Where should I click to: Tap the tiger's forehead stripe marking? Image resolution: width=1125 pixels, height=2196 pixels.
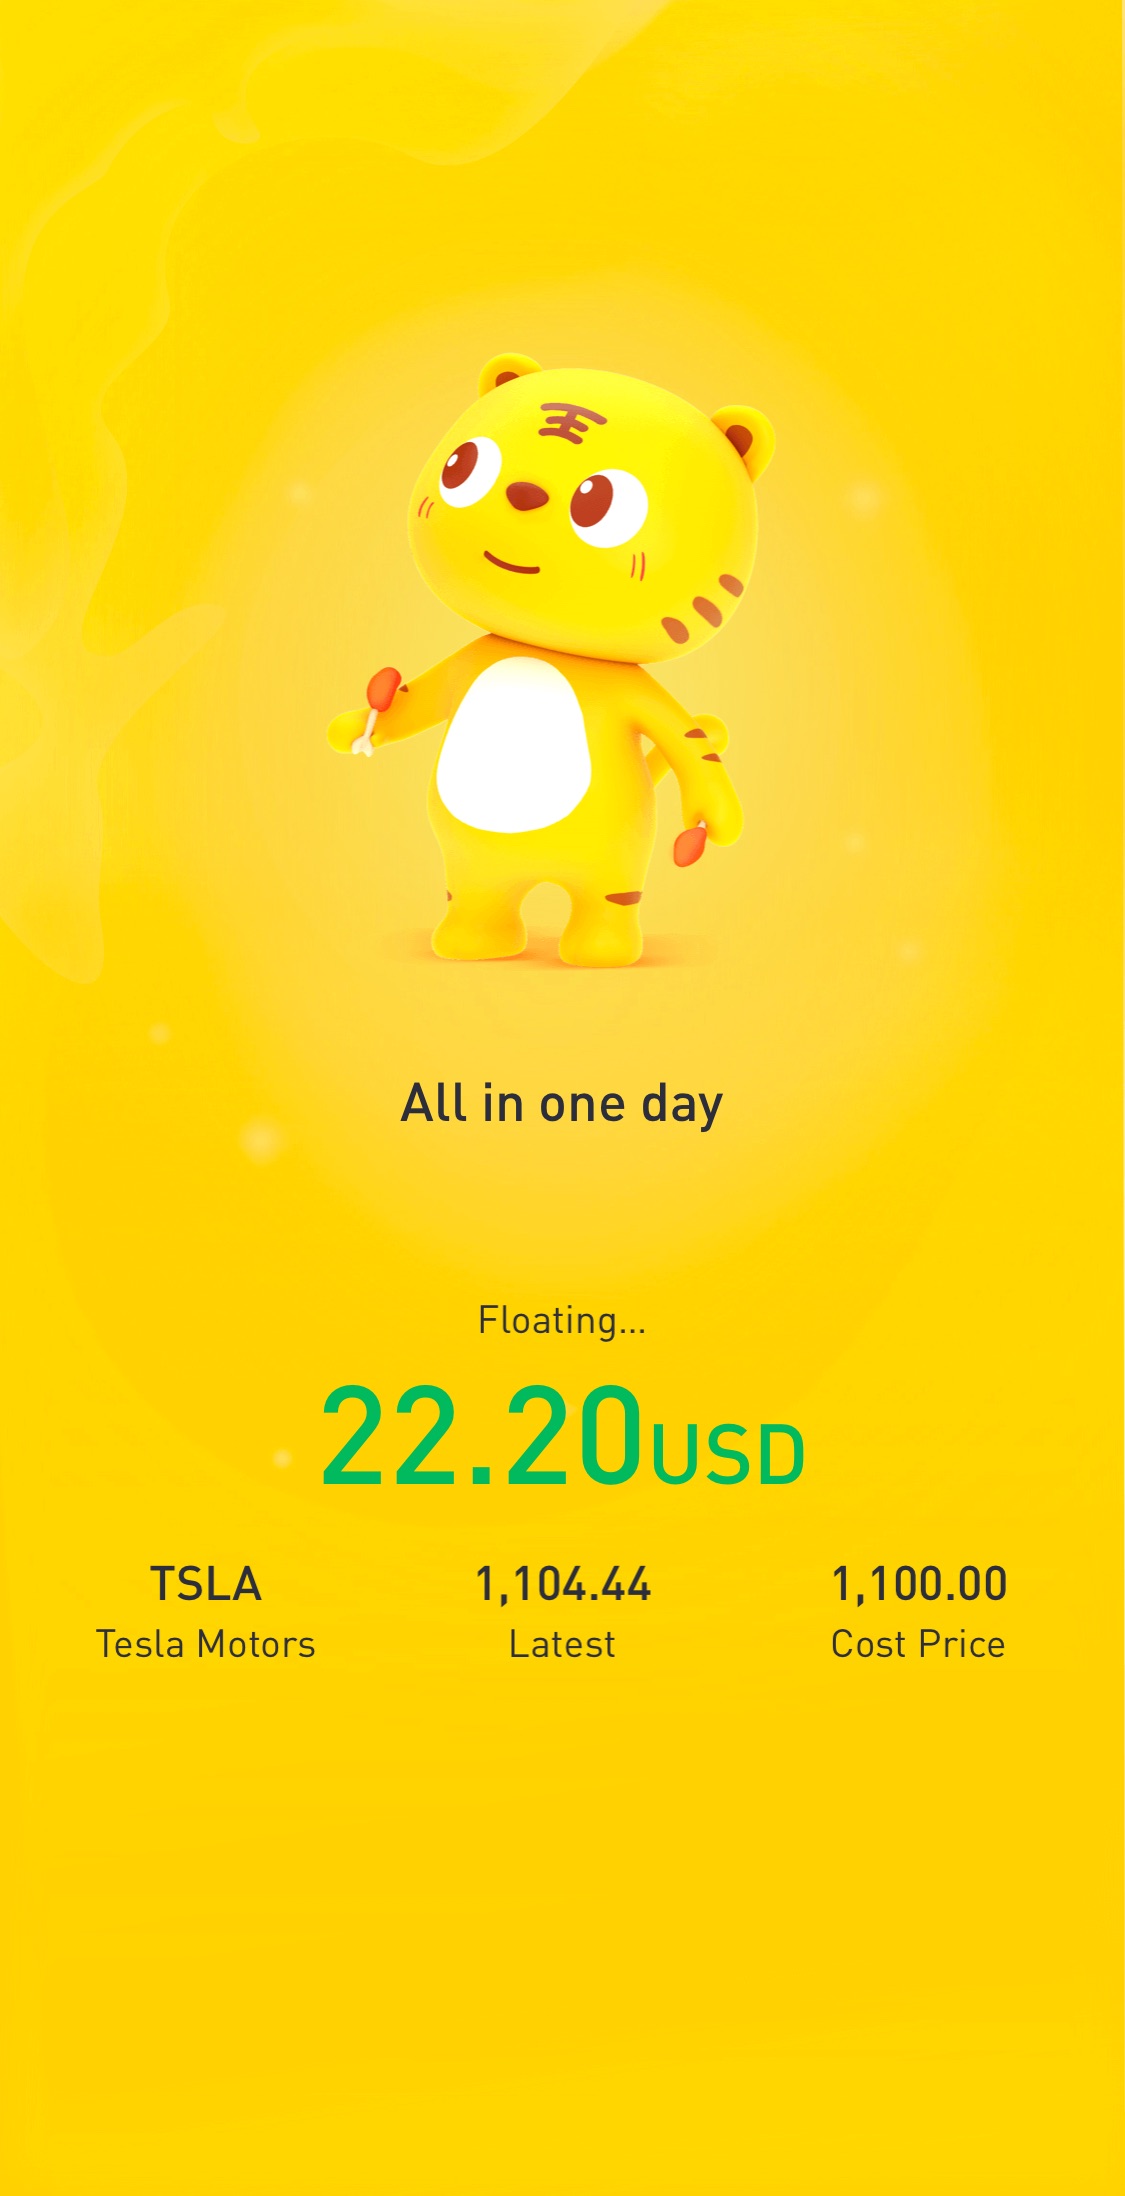click(572, 422)
